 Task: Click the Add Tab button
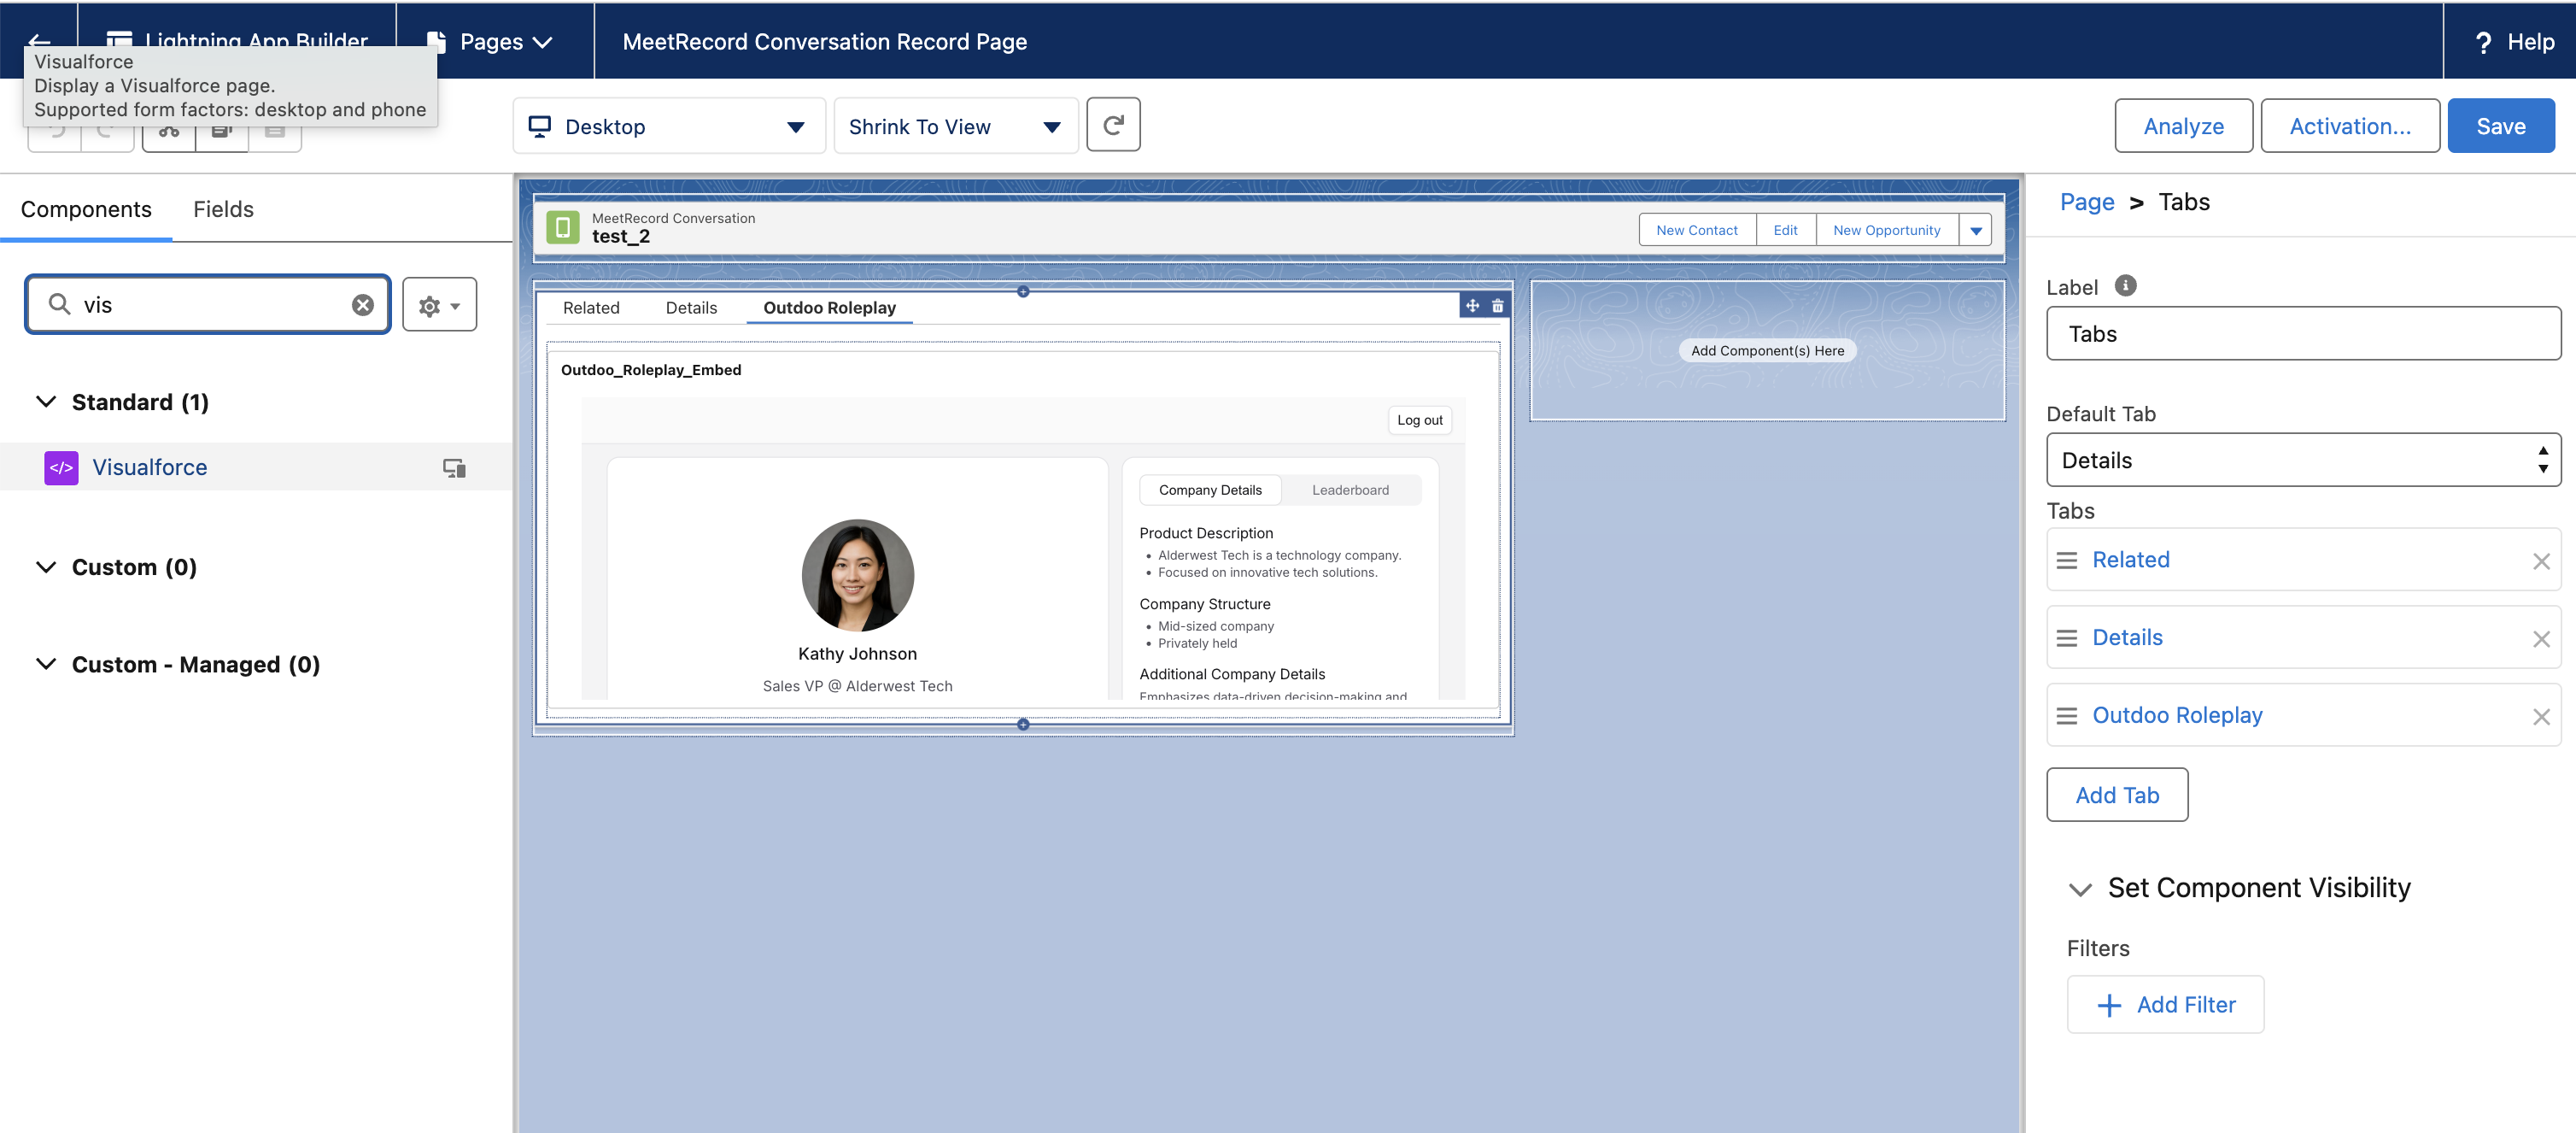click(2116, 795)
